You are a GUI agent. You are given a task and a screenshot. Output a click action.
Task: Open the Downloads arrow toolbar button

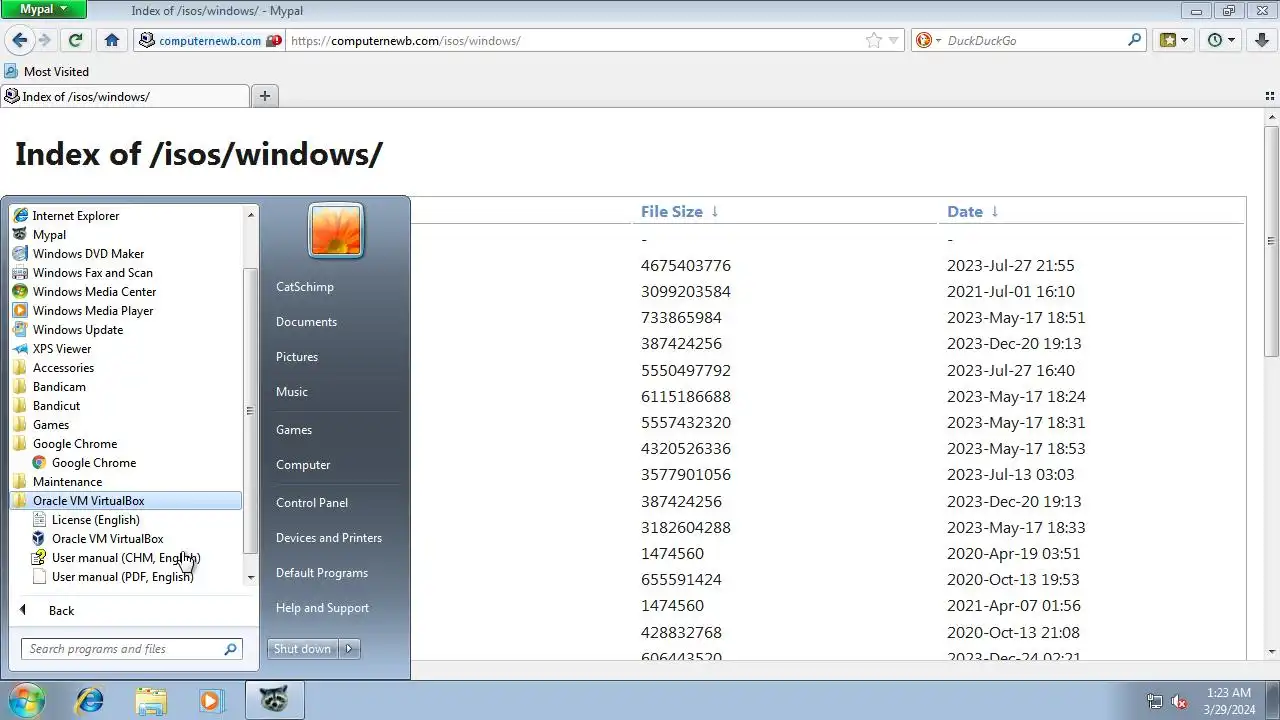(1260, 40)
